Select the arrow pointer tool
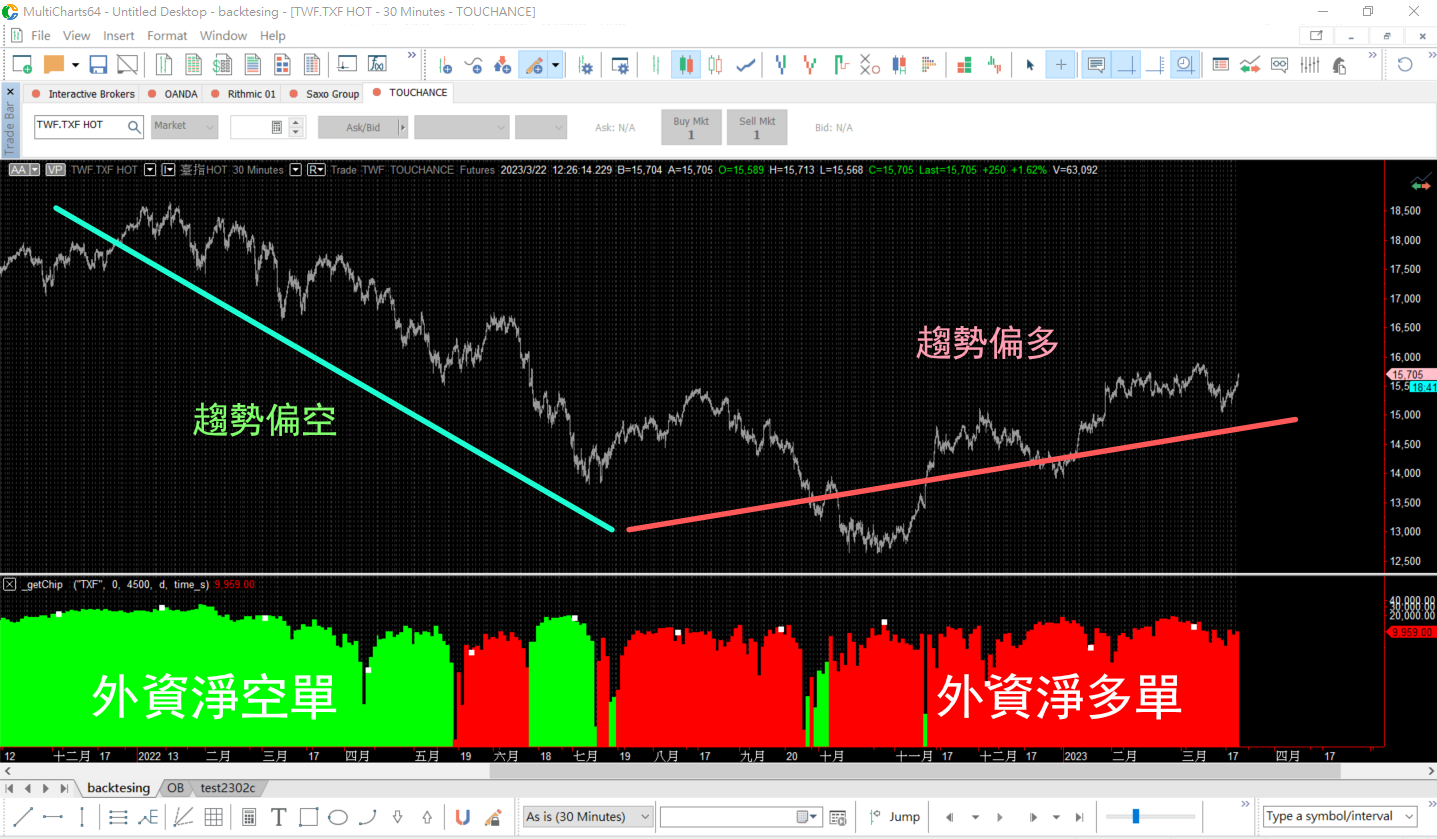This screenshot has width=1437, height=839. 1029,65
